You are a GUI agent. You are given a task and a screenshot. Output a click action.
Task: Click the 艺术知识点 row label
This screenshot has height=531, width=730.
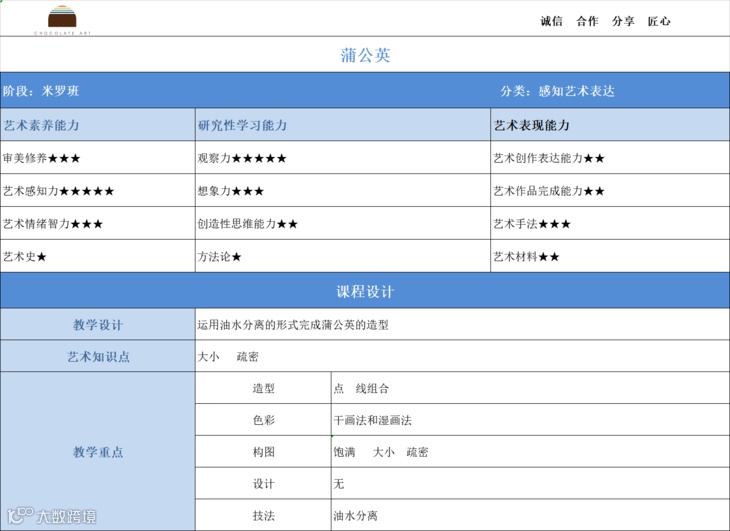point(98,356)
